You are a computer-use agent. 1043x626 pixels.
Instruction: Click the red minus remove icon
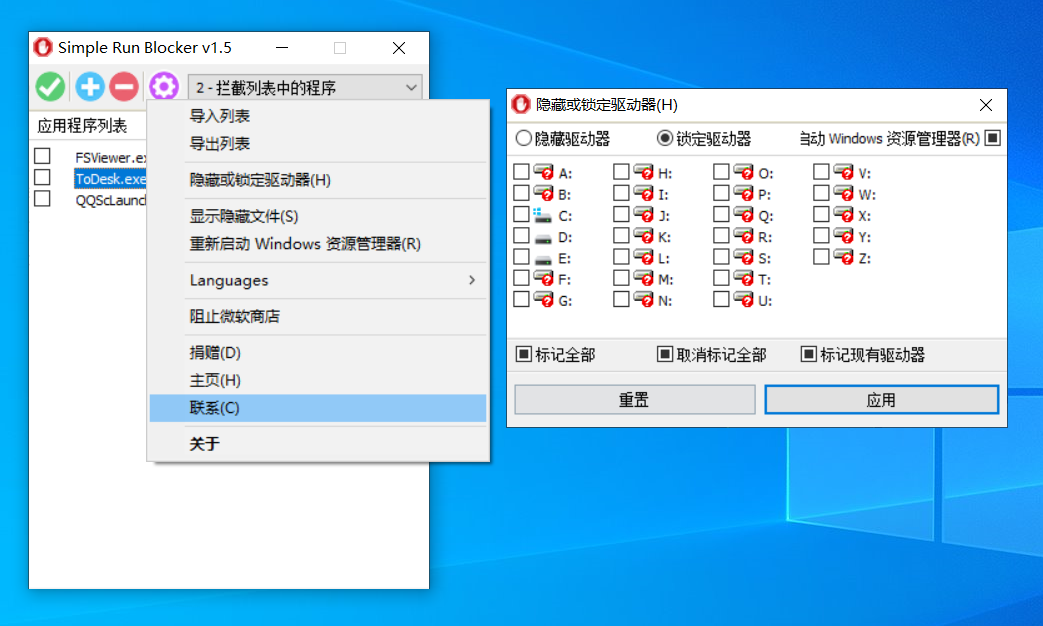[124, 87]
